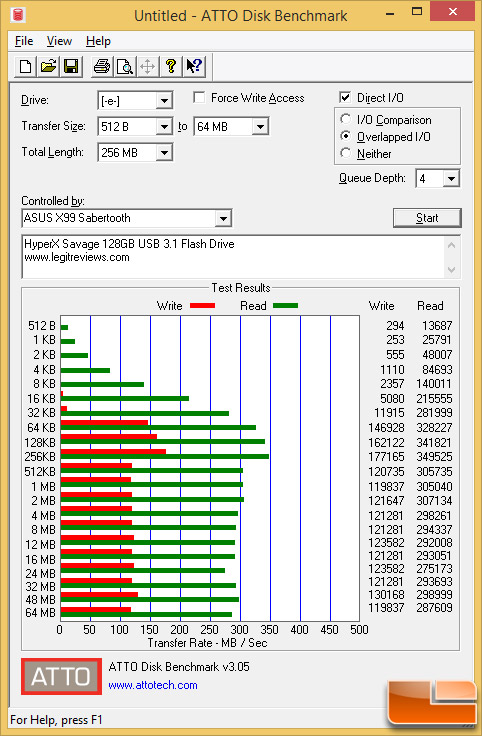Viewport: 482px width, 736px height.
Task: Click the 8 KB read value 140011
Action: 434,384
